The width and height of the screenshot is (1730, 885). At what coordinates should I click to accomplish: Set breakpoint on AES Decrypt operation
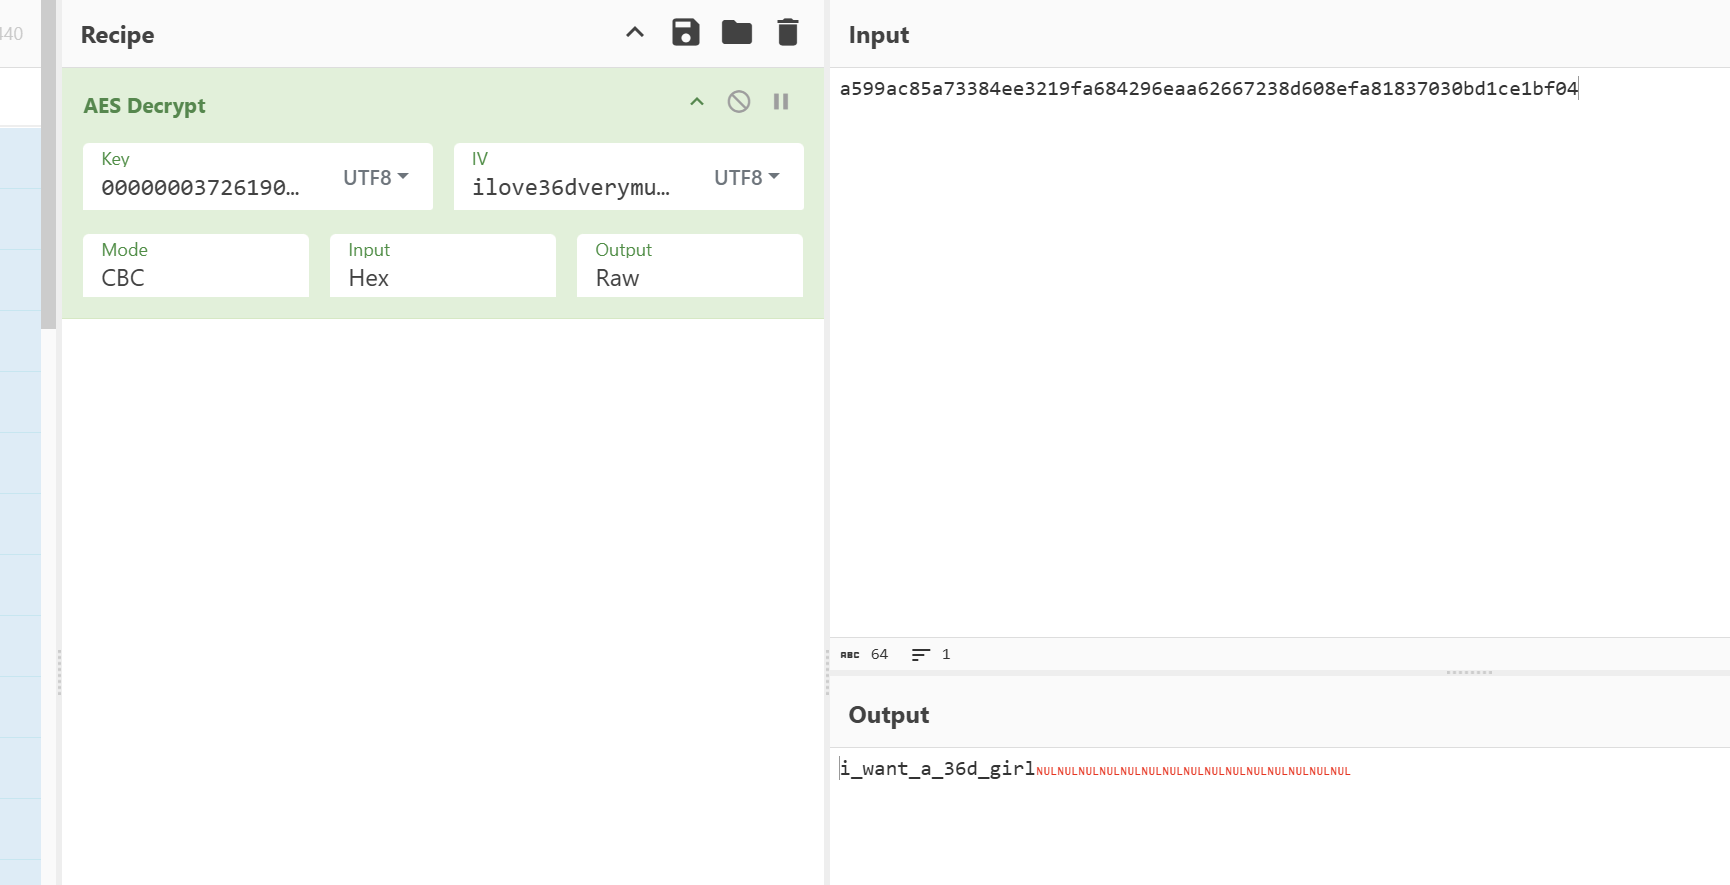(x=781, y=102)
